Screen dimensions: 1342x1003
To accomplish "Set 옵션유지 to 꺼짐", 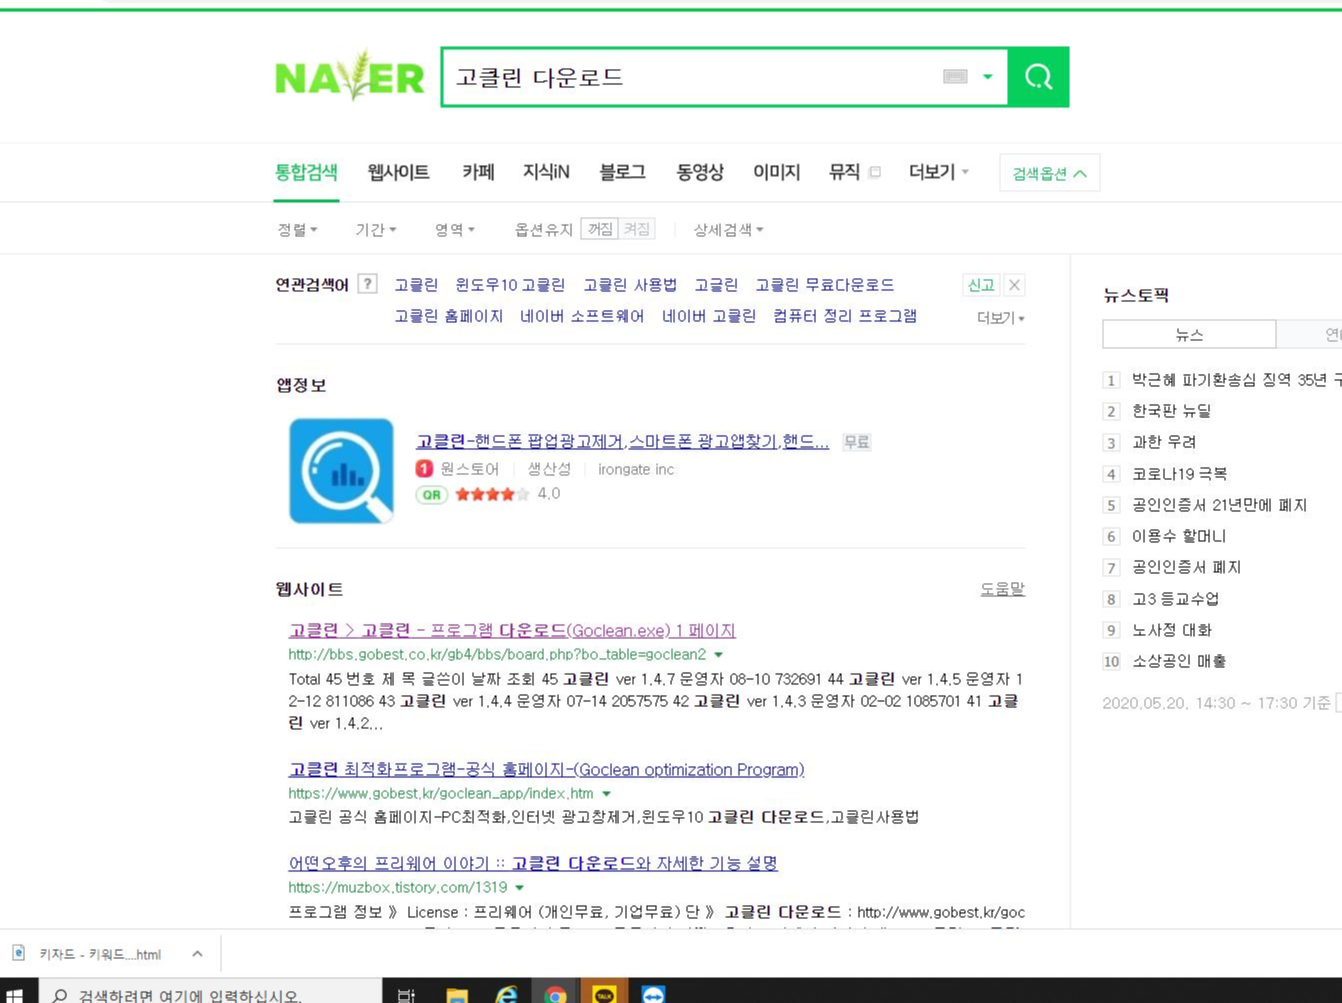I will [x=600, y=229].
